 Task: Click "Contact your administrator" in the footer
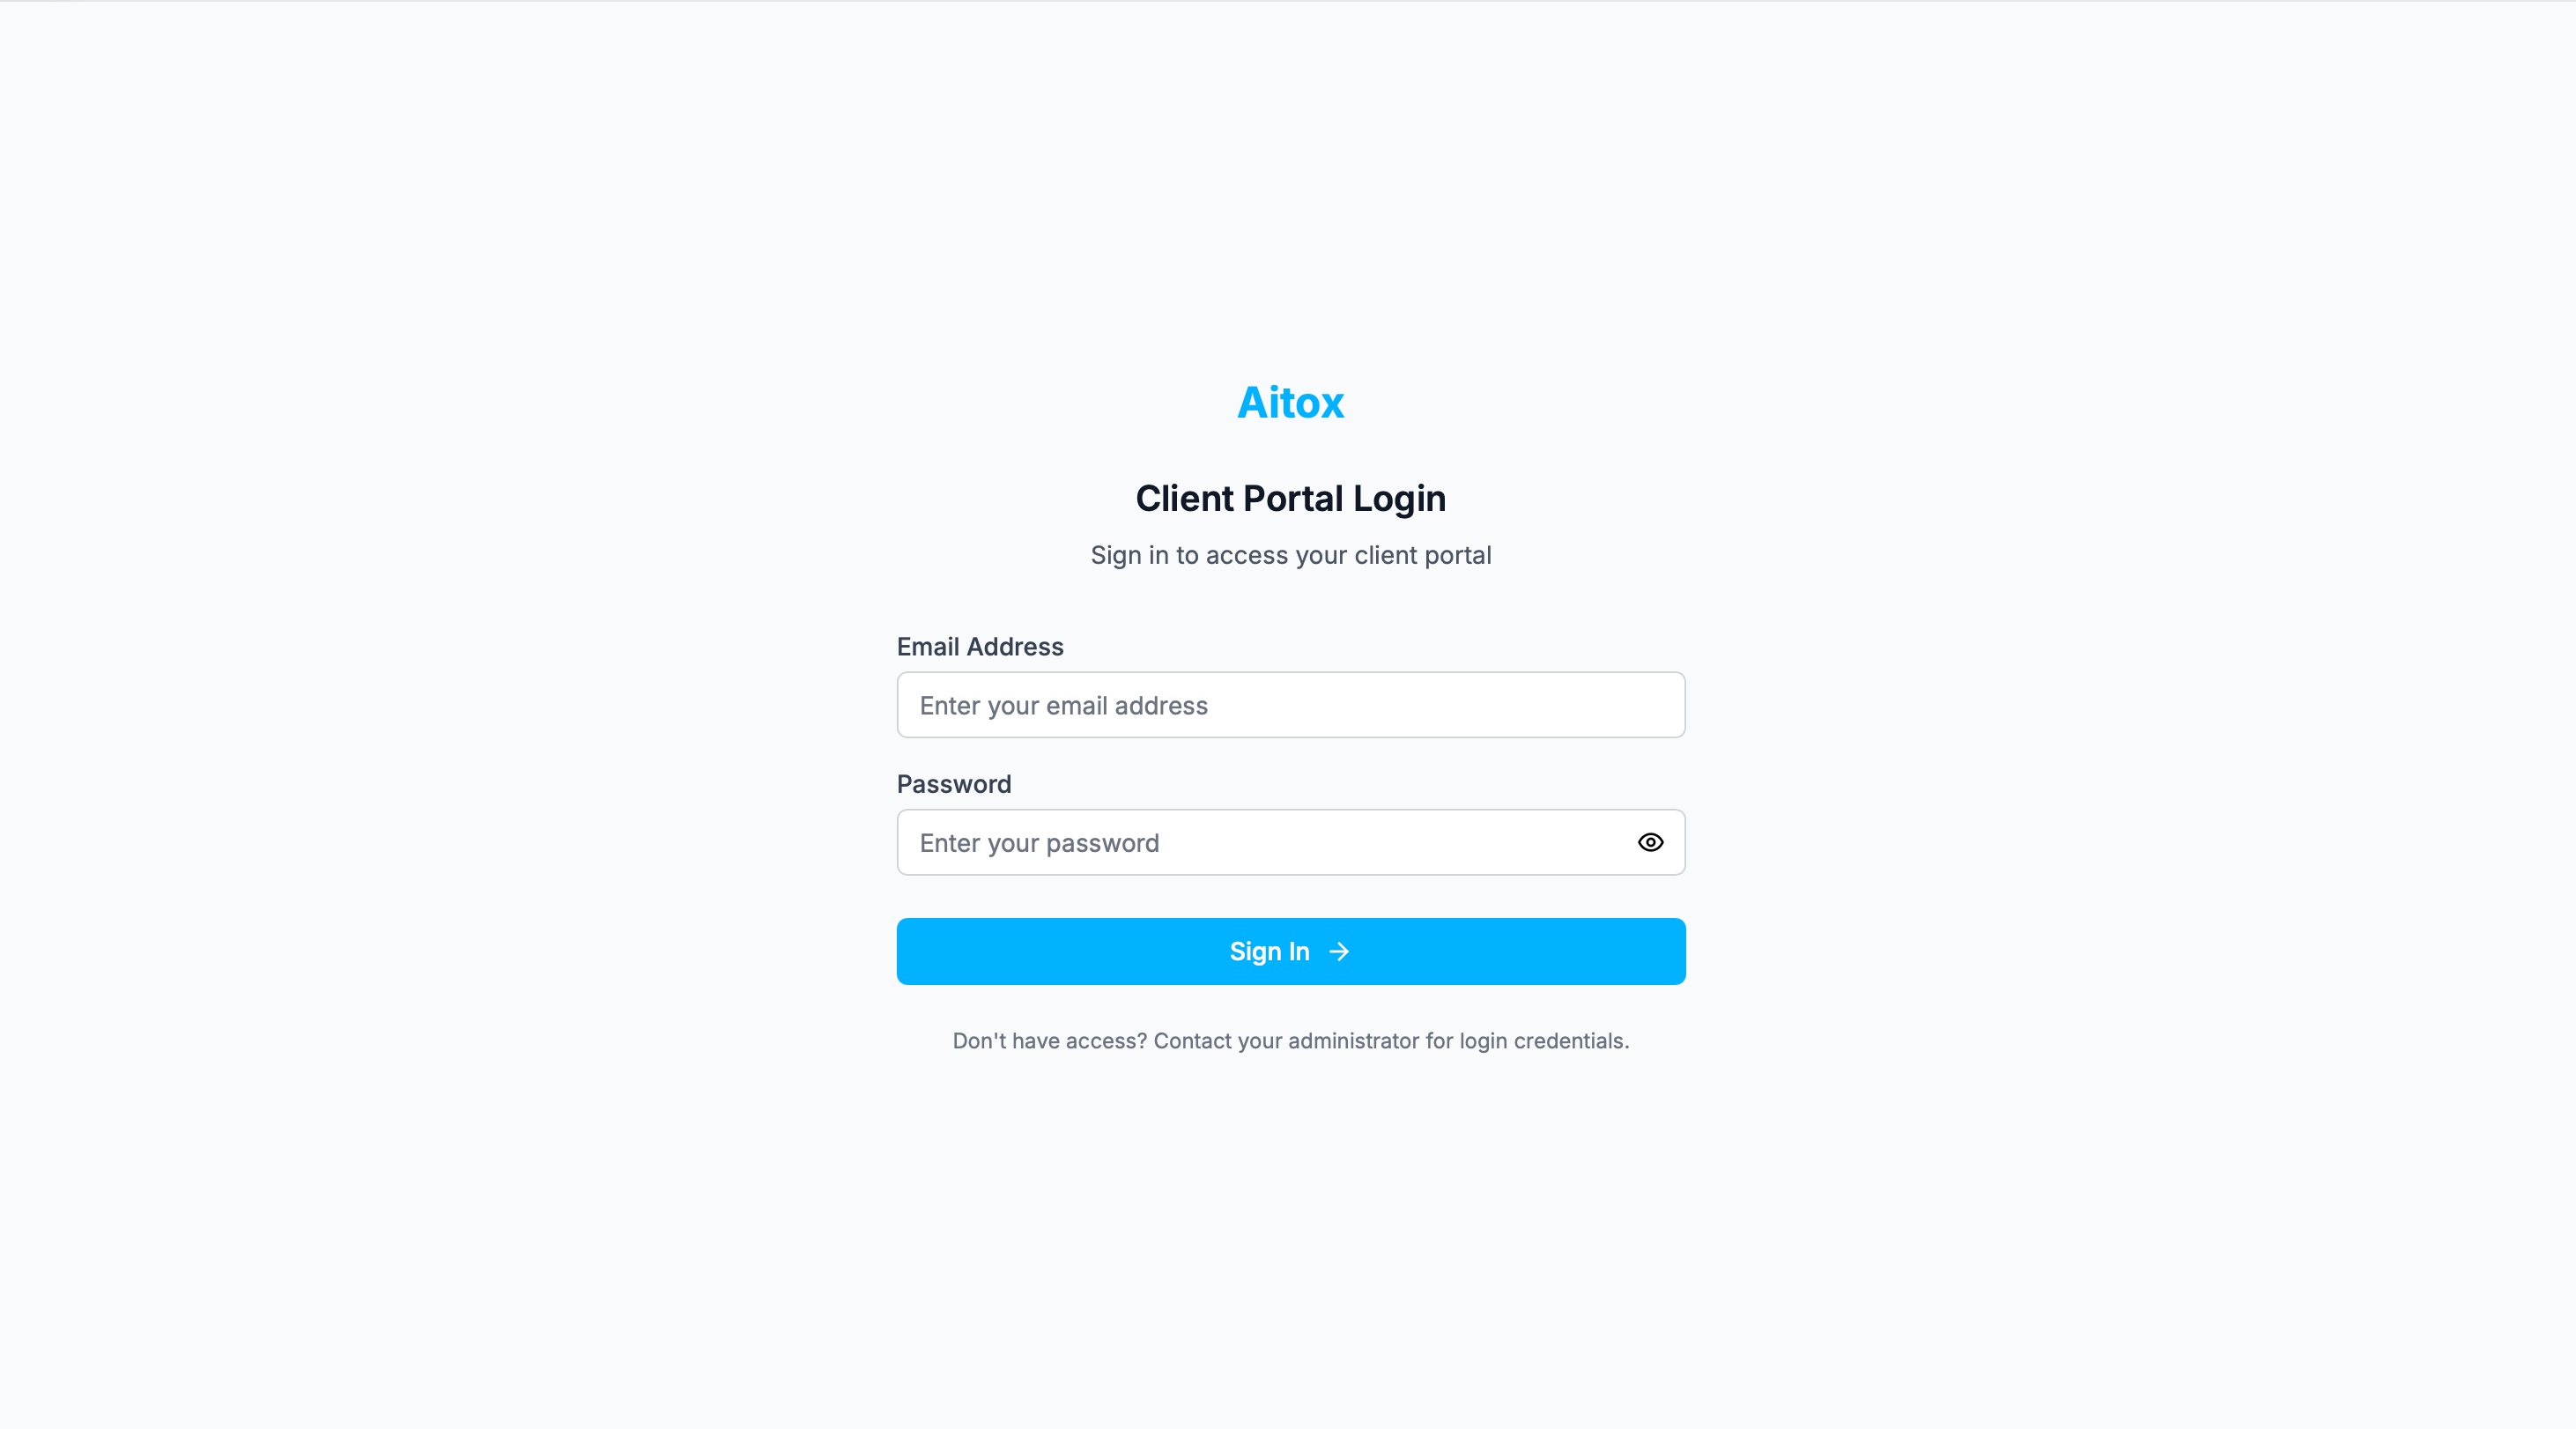[x=1286, y=1041]
